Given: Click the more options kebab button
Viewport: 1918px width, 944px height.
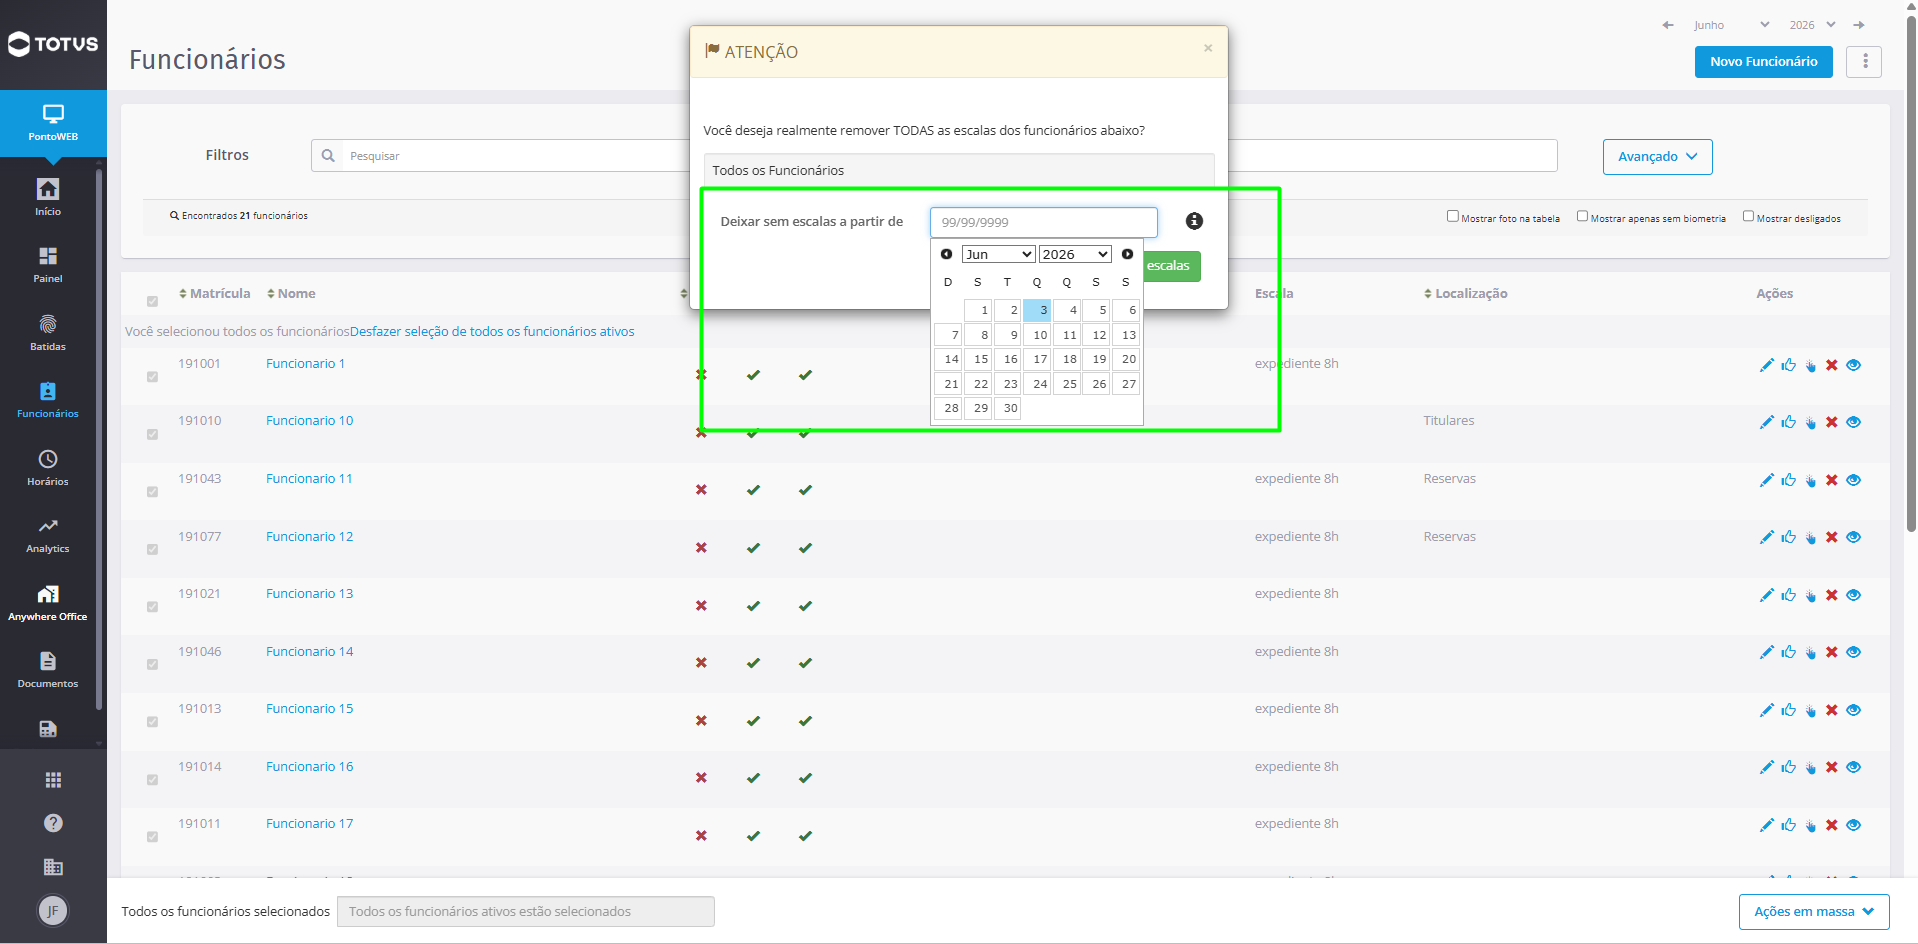Looking at the screenshot, I should coord(1864,62).
